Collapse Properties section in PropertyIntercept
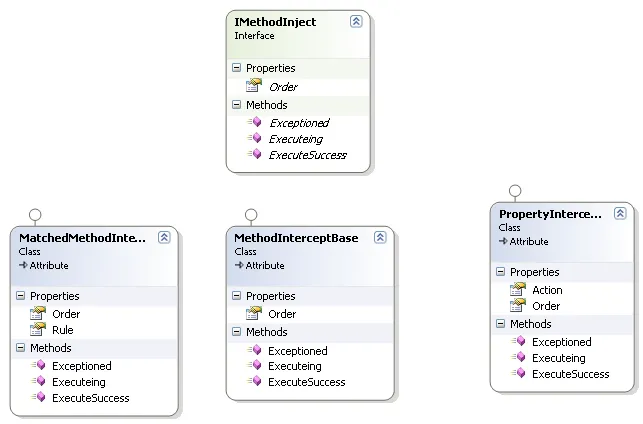Viewport: 643px width, 424px height. pyautogui.click(x=501, y=272)
